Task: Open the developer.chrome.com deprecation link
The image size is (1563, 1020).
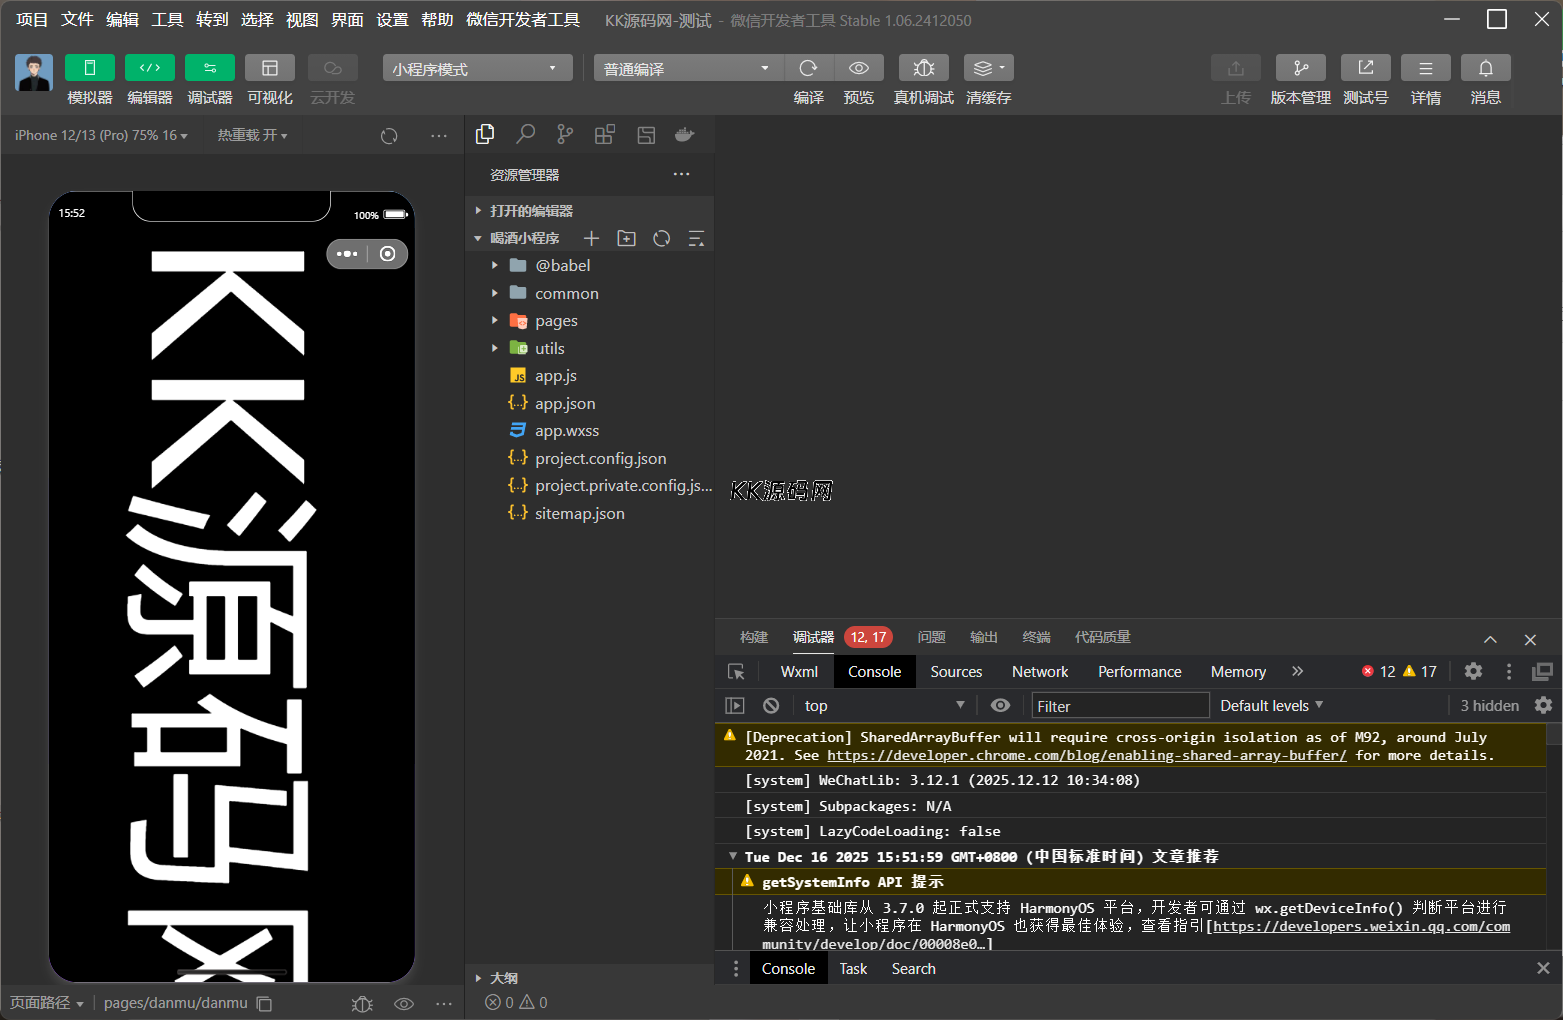Action: (x=1086, y=756)
